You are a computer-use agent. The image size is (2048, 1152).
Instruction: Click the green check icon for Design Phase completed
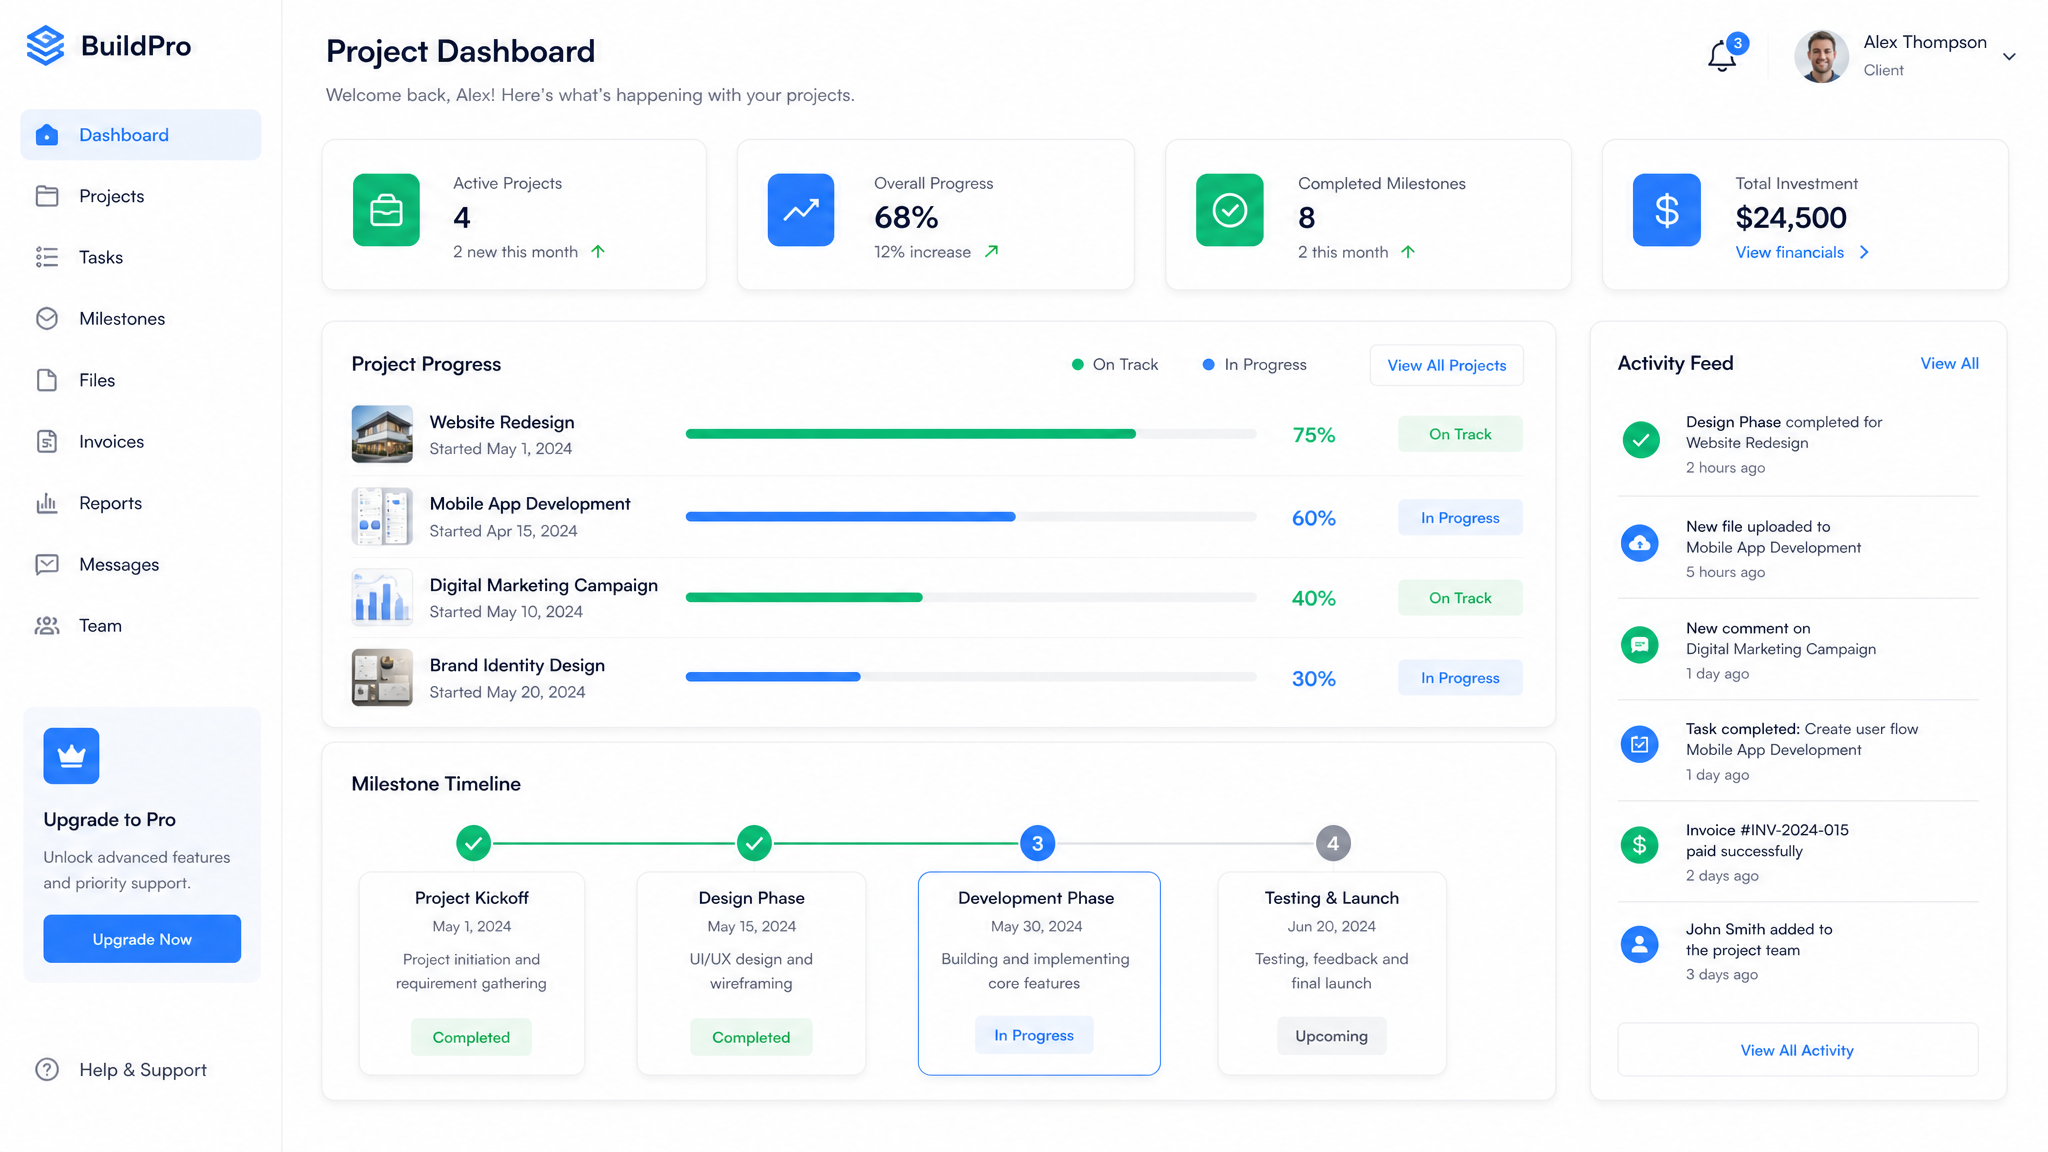tap(1640, 440)
